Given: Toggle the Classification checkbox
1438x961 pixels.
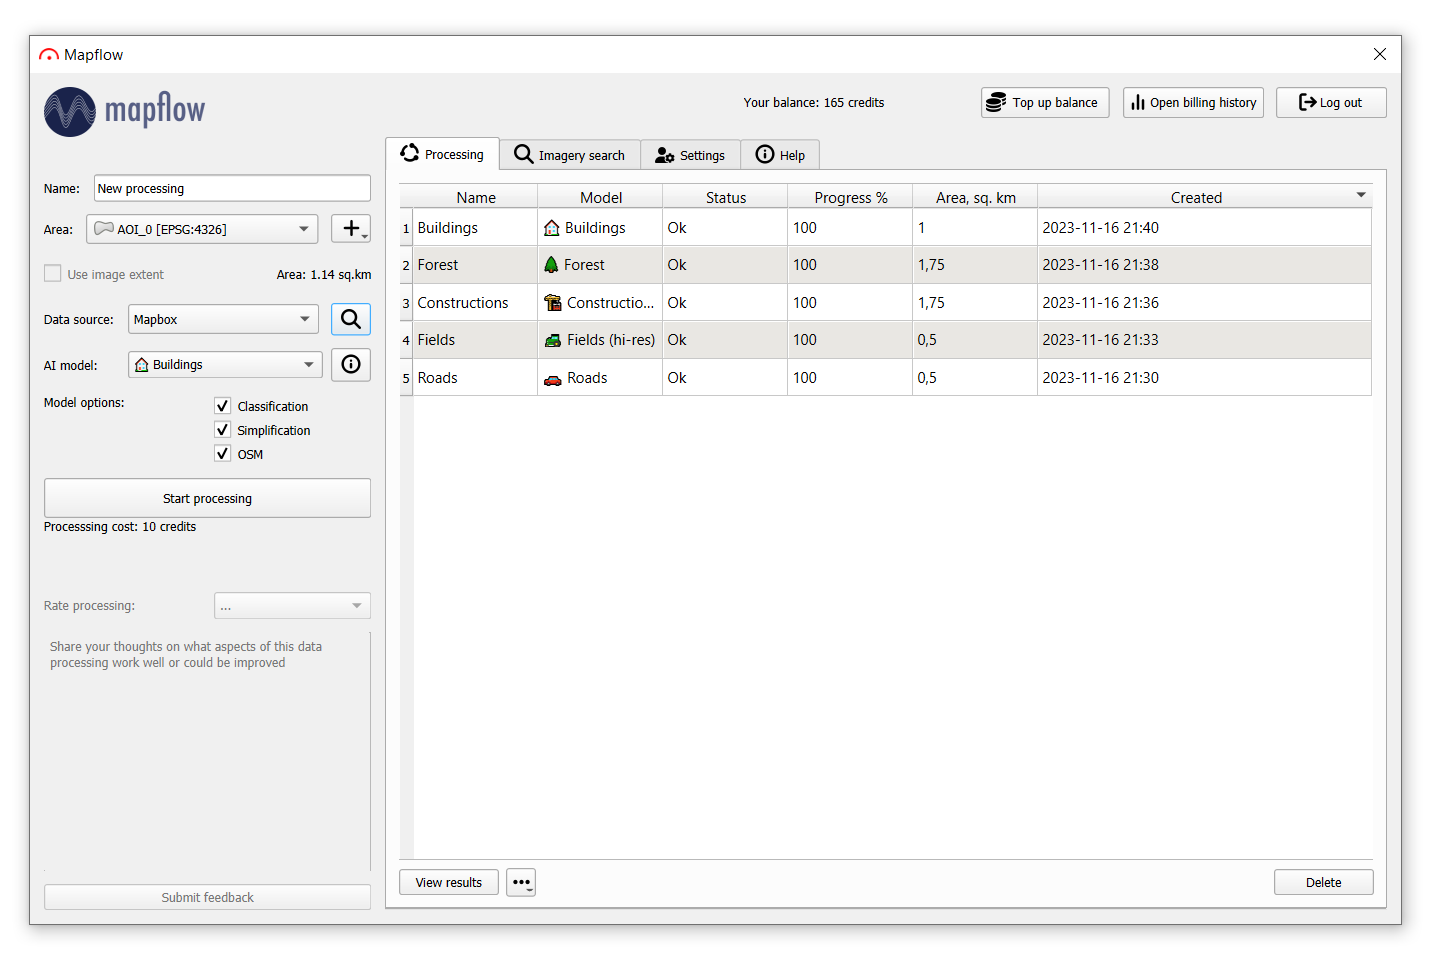Looking at the screenshot, I should 223,406.
